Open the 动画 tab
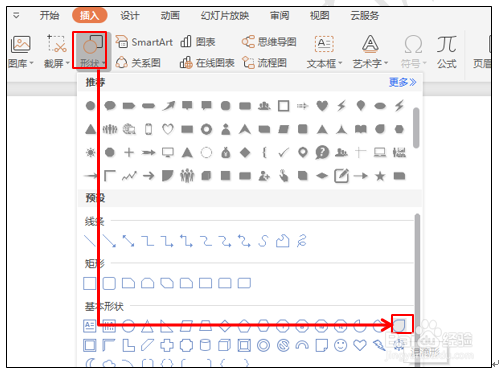Image resolution: width=502 pixels, height=373 pixels. (x=170, y=15)
